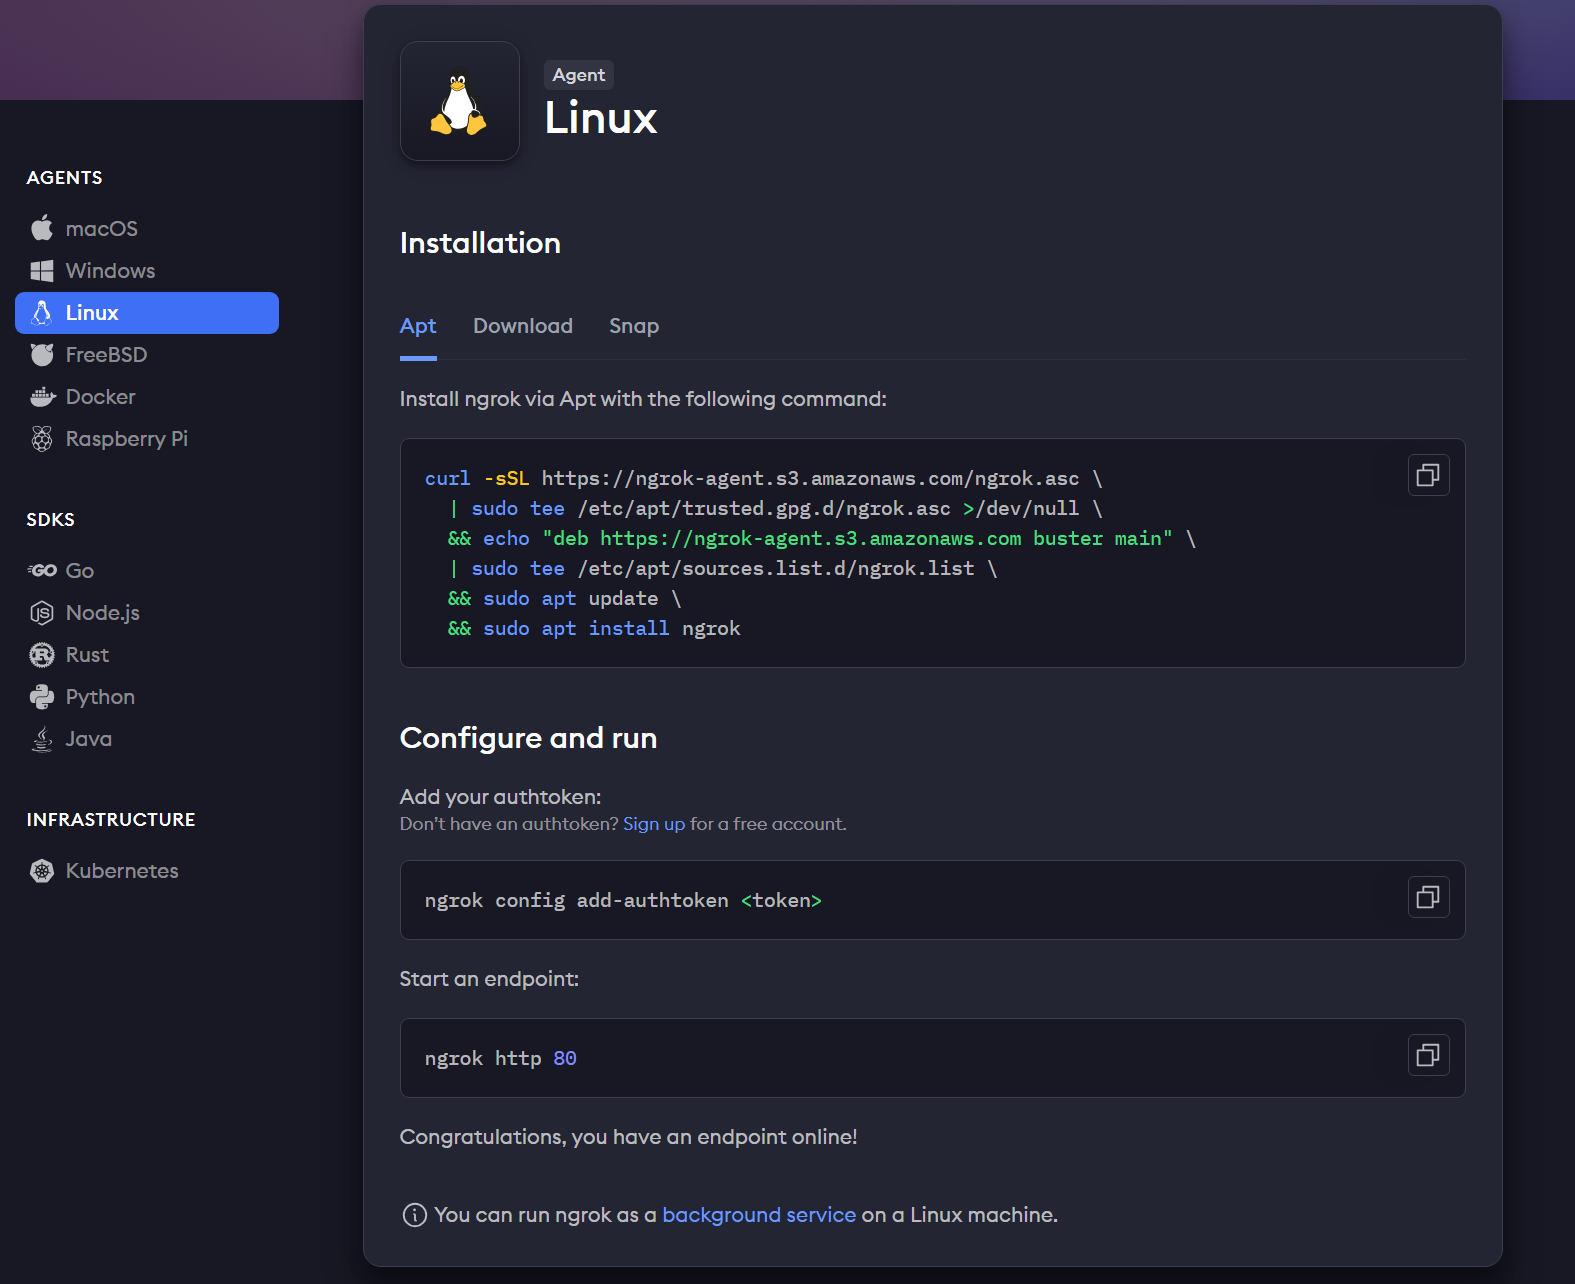
Task: Click the Java coffee cup icon
Action: pos(42,739)
